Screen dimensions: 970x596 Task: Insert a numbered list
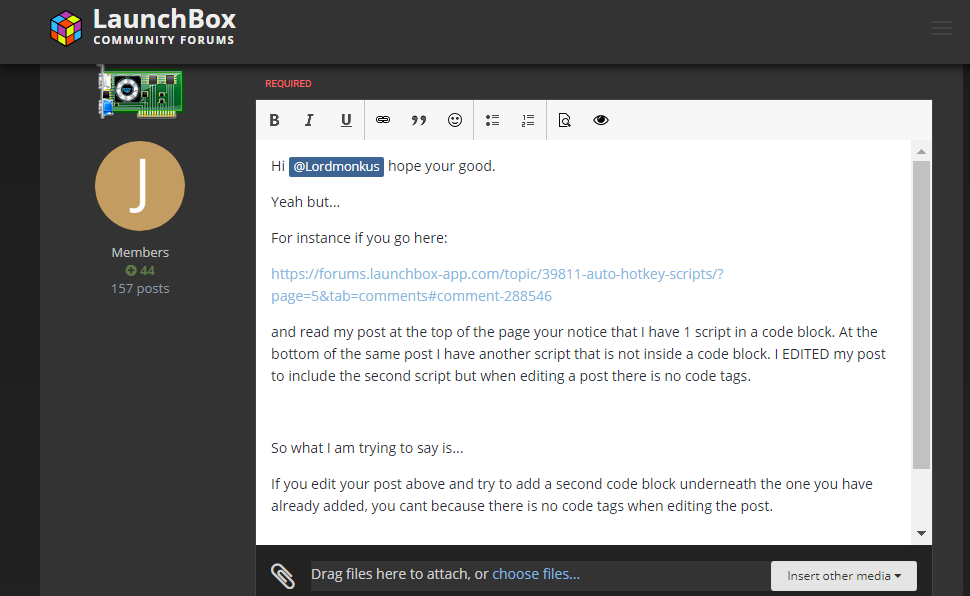point(528,120)
